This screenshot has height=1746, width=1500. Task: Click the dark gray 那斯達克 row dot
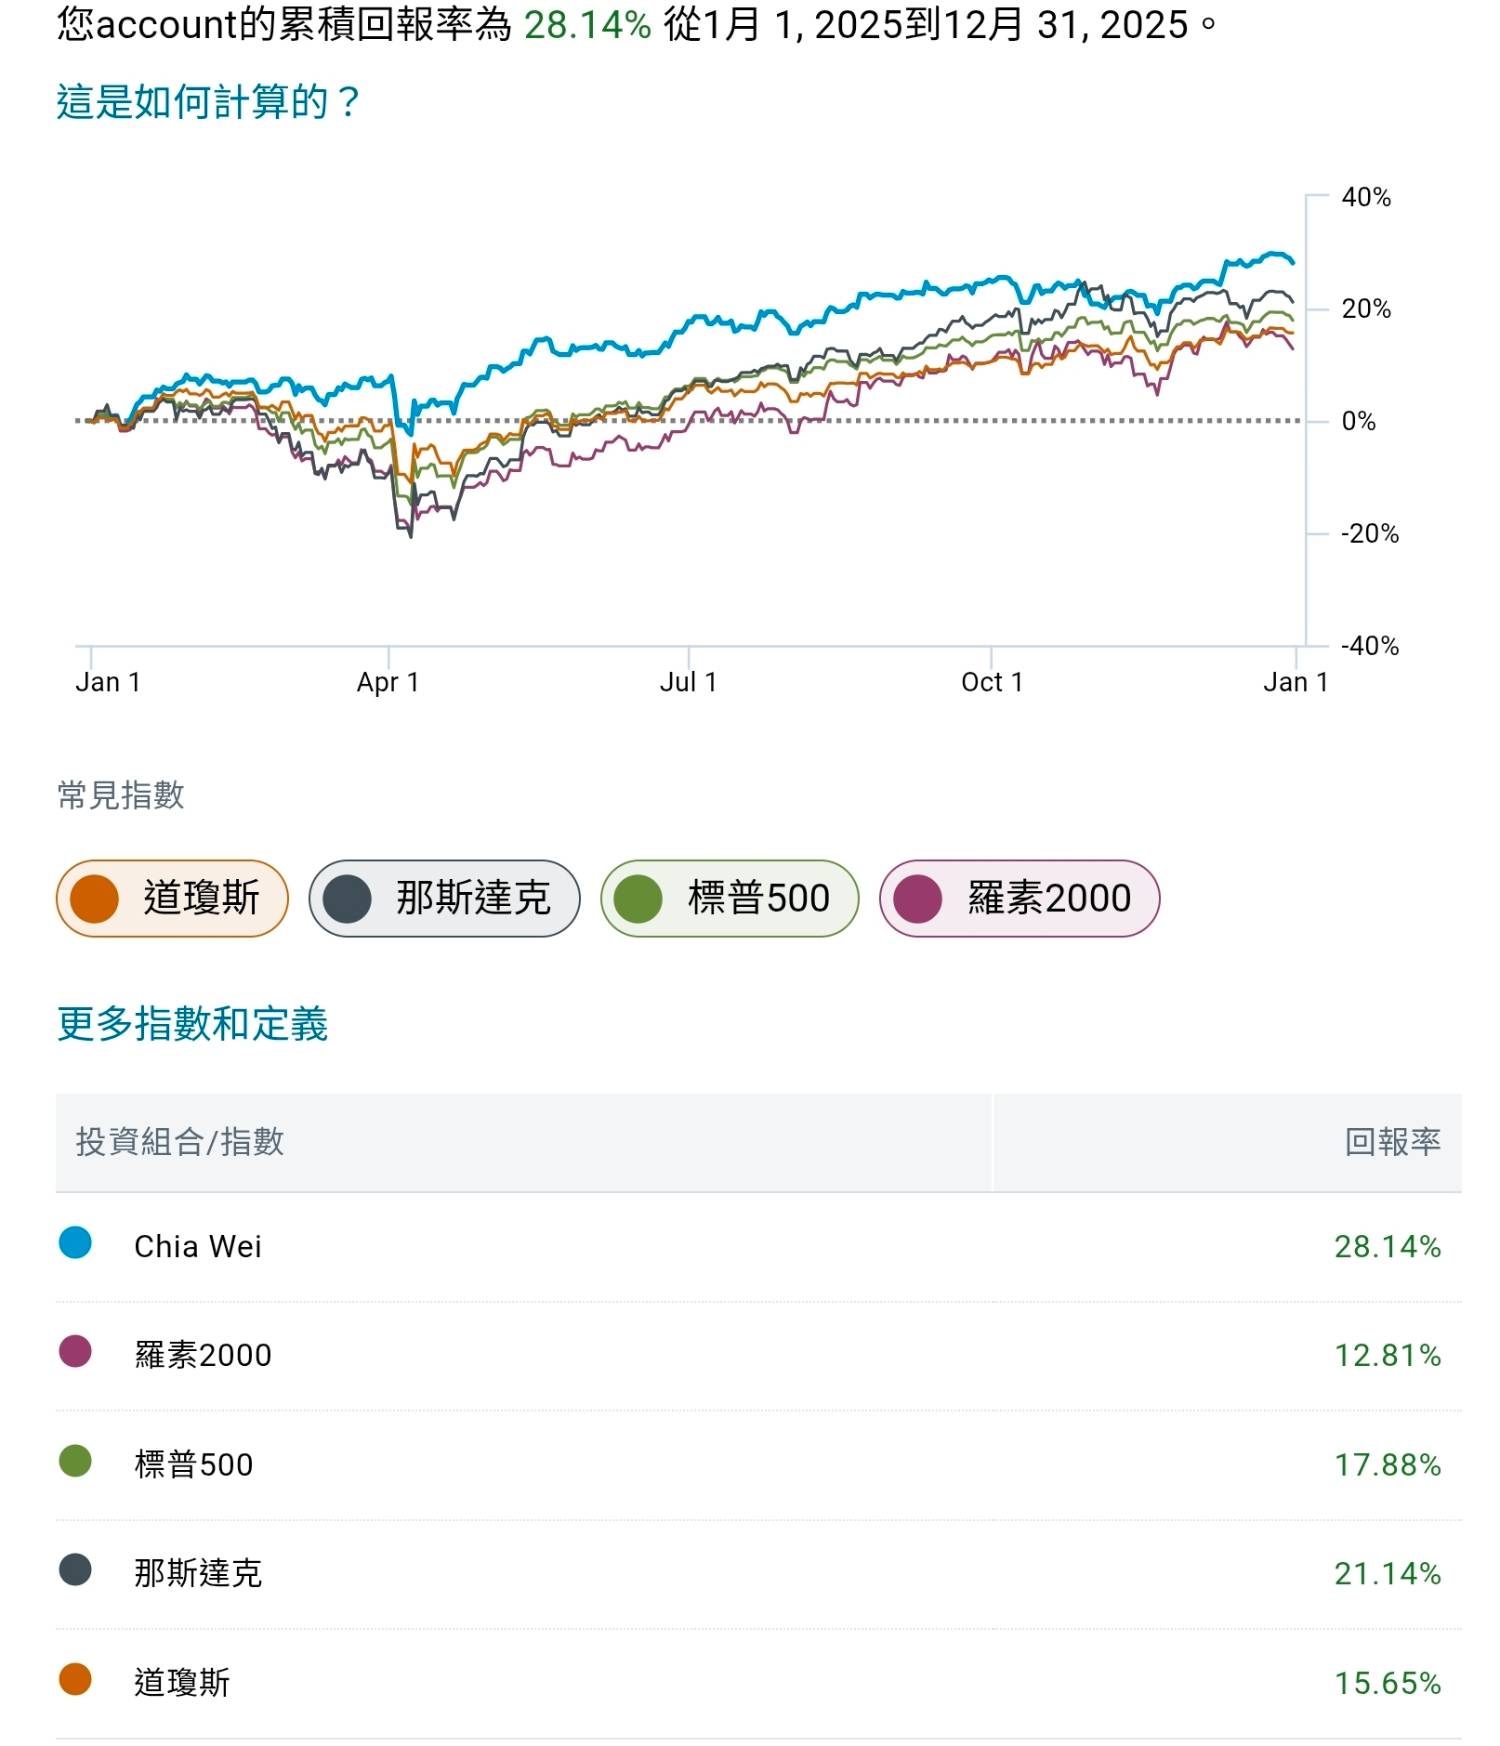pyautogui.click(x=75, y=1570)
